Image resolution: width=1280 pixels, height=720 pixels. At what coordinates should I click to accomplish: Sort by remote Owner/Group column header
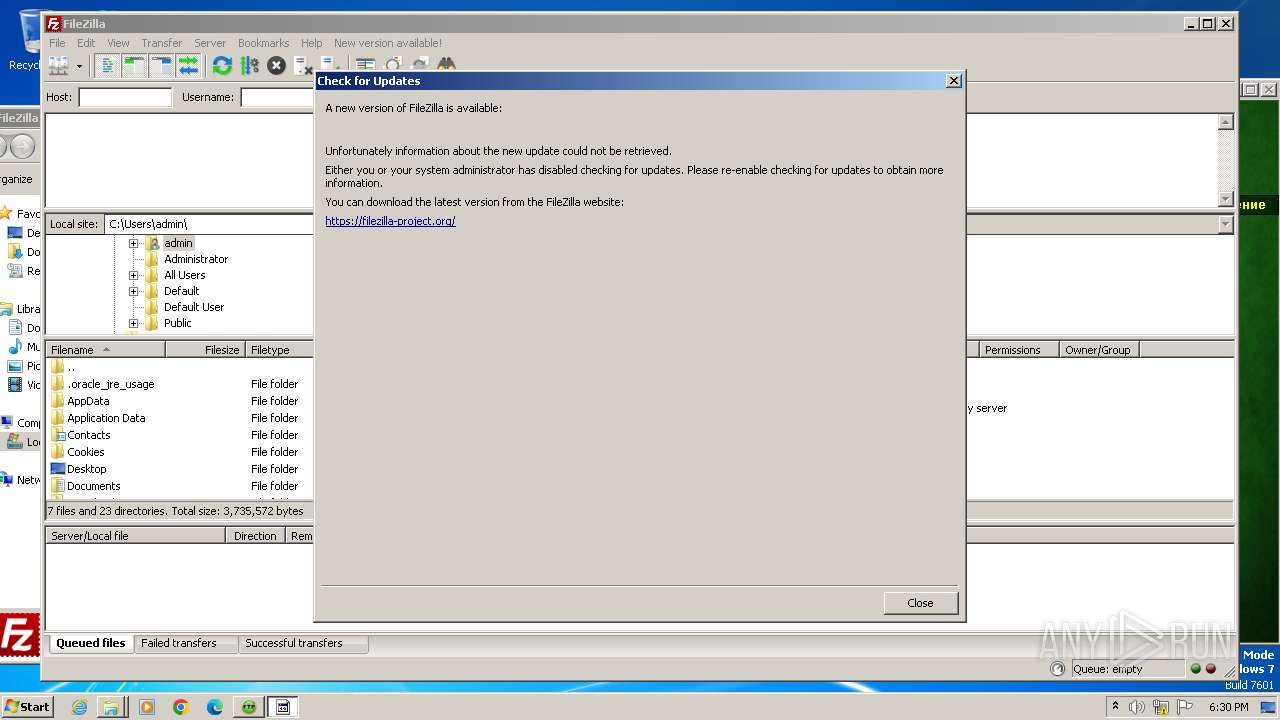(x=1099, y=350)
